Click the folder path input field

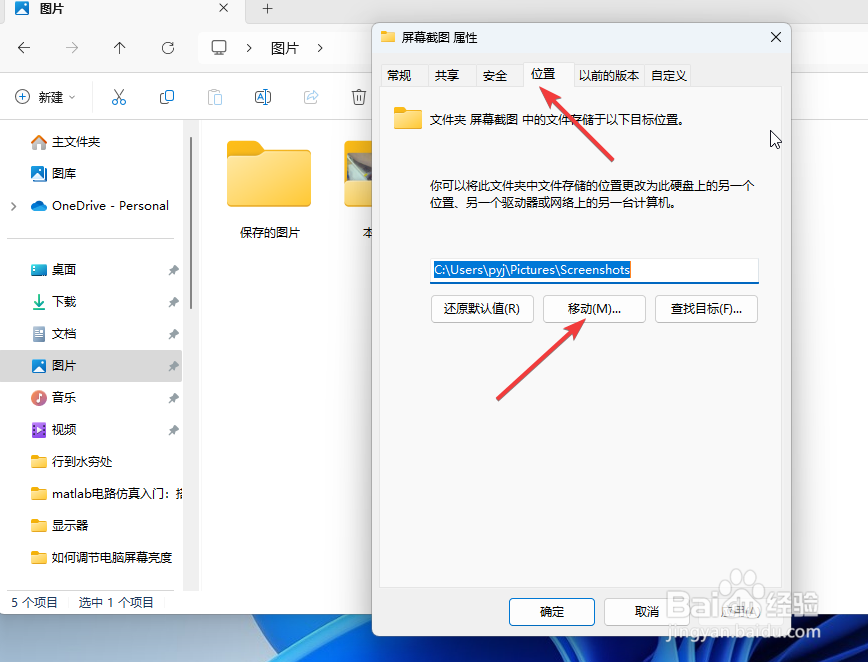tap(594, 270)
